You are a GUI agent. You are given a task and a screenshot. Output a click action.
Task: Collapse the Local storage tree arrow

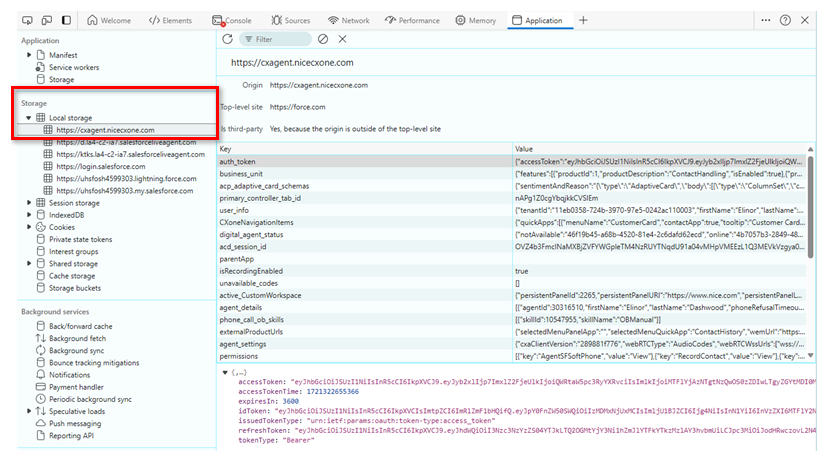click(29, 117)
